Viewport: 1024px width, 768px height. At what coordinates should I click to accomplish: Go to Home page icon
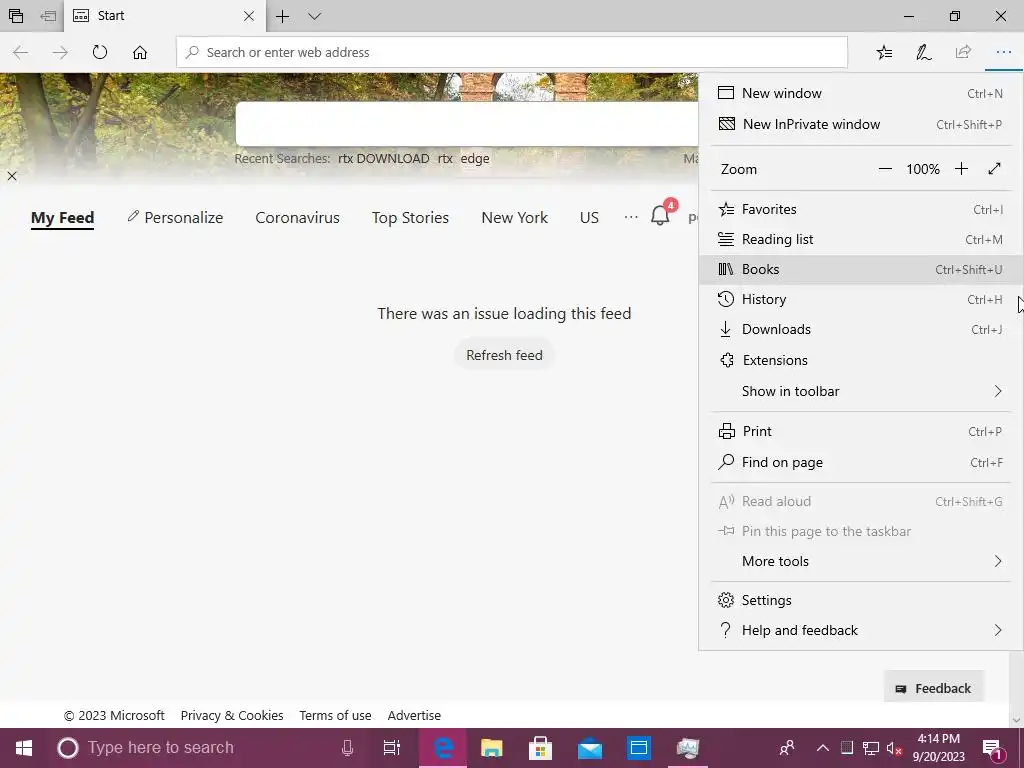pyautogui.click(x=140, y=52)
